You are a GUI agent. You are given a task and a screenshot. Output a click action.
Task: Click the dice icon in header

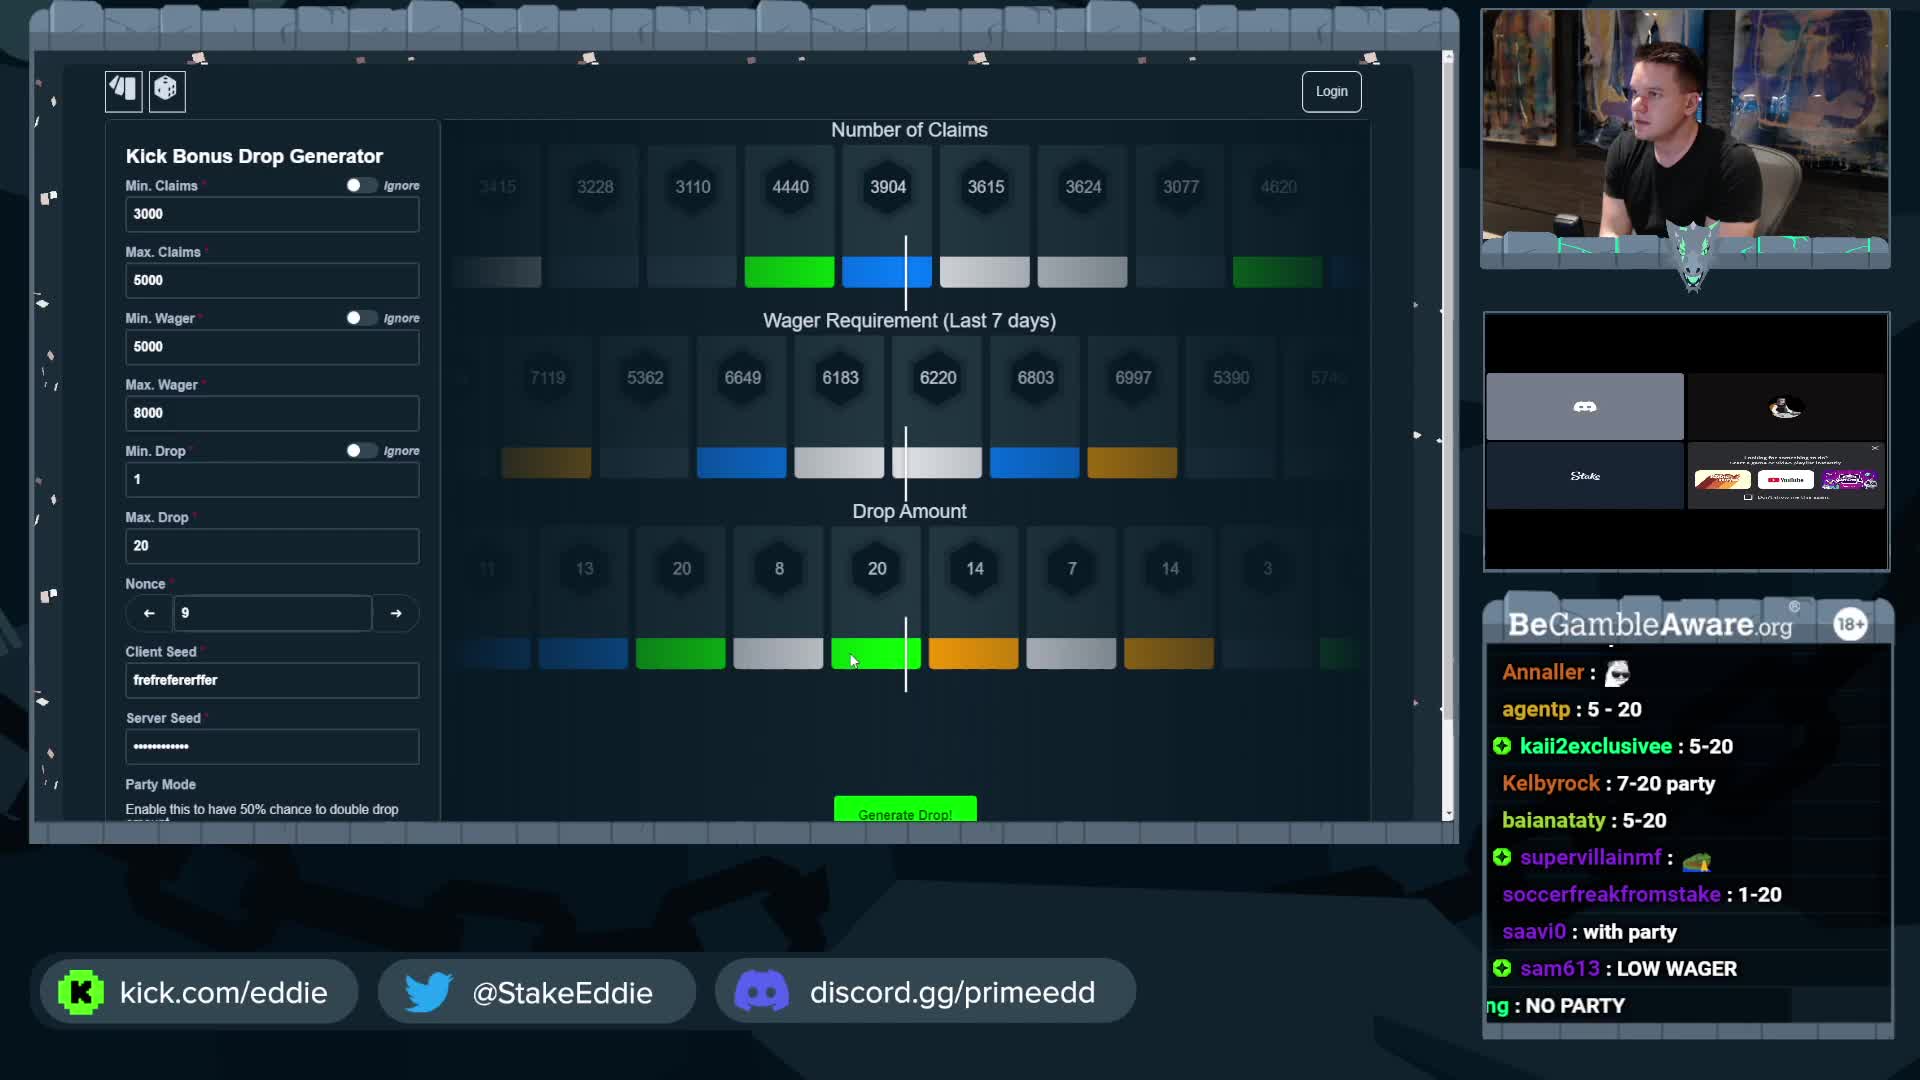(166, 91)
